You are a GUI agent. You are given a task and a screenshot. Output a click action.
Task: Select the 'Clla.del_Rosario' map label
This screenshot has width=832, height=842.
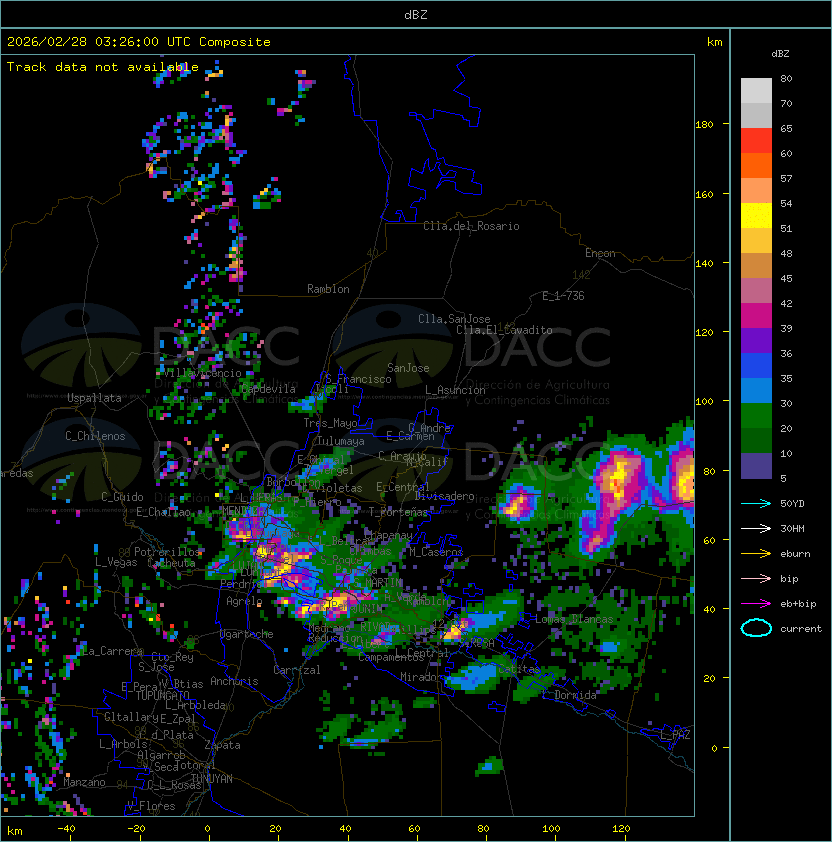coord(471,226)
